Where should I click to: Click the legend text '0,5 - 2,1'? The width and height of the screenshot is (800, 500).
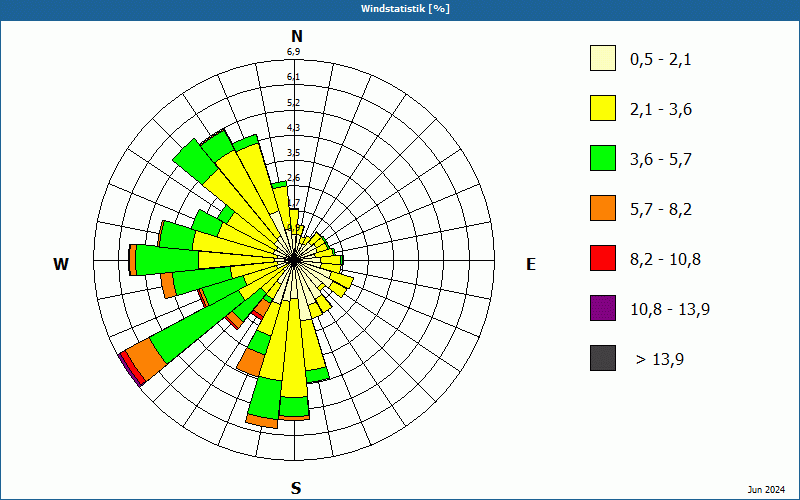[661, 60]
